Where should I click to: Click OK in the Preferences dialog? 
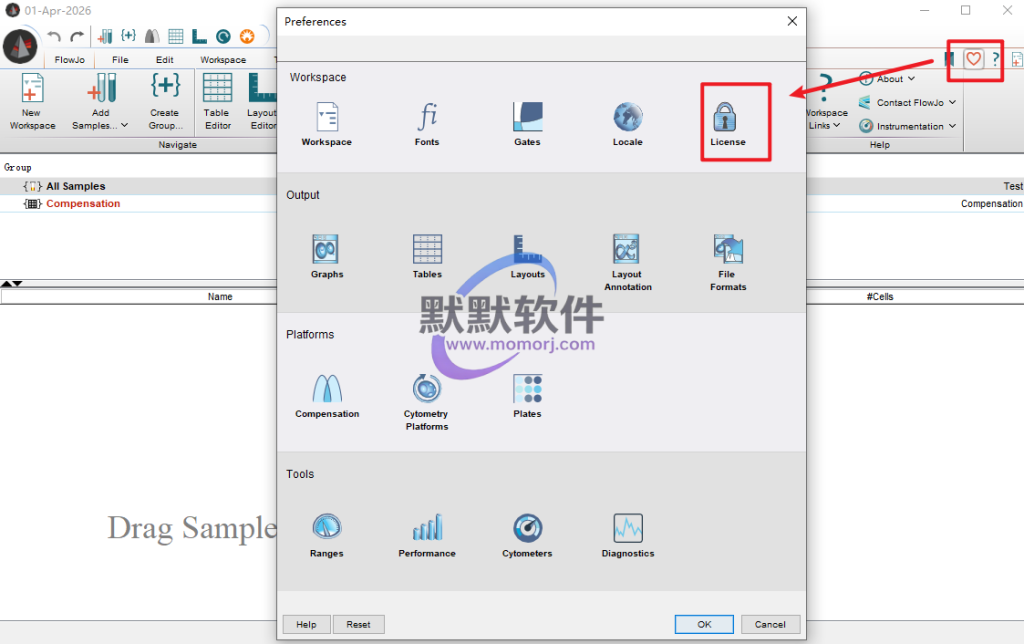(x=704, y=624)
